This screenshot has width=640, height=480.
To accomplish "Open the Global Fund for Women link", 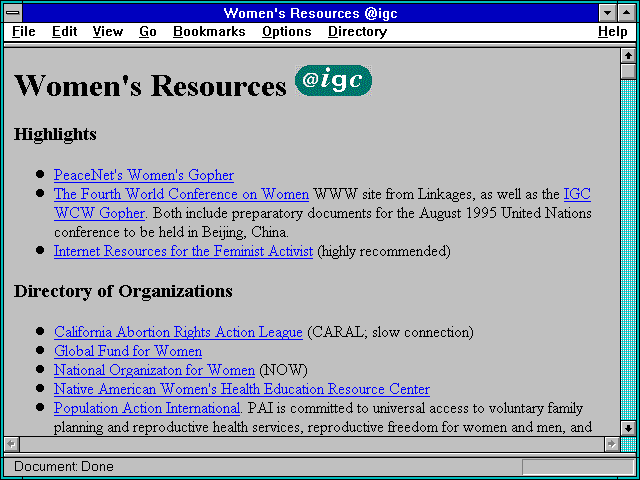I will [128, 351].
